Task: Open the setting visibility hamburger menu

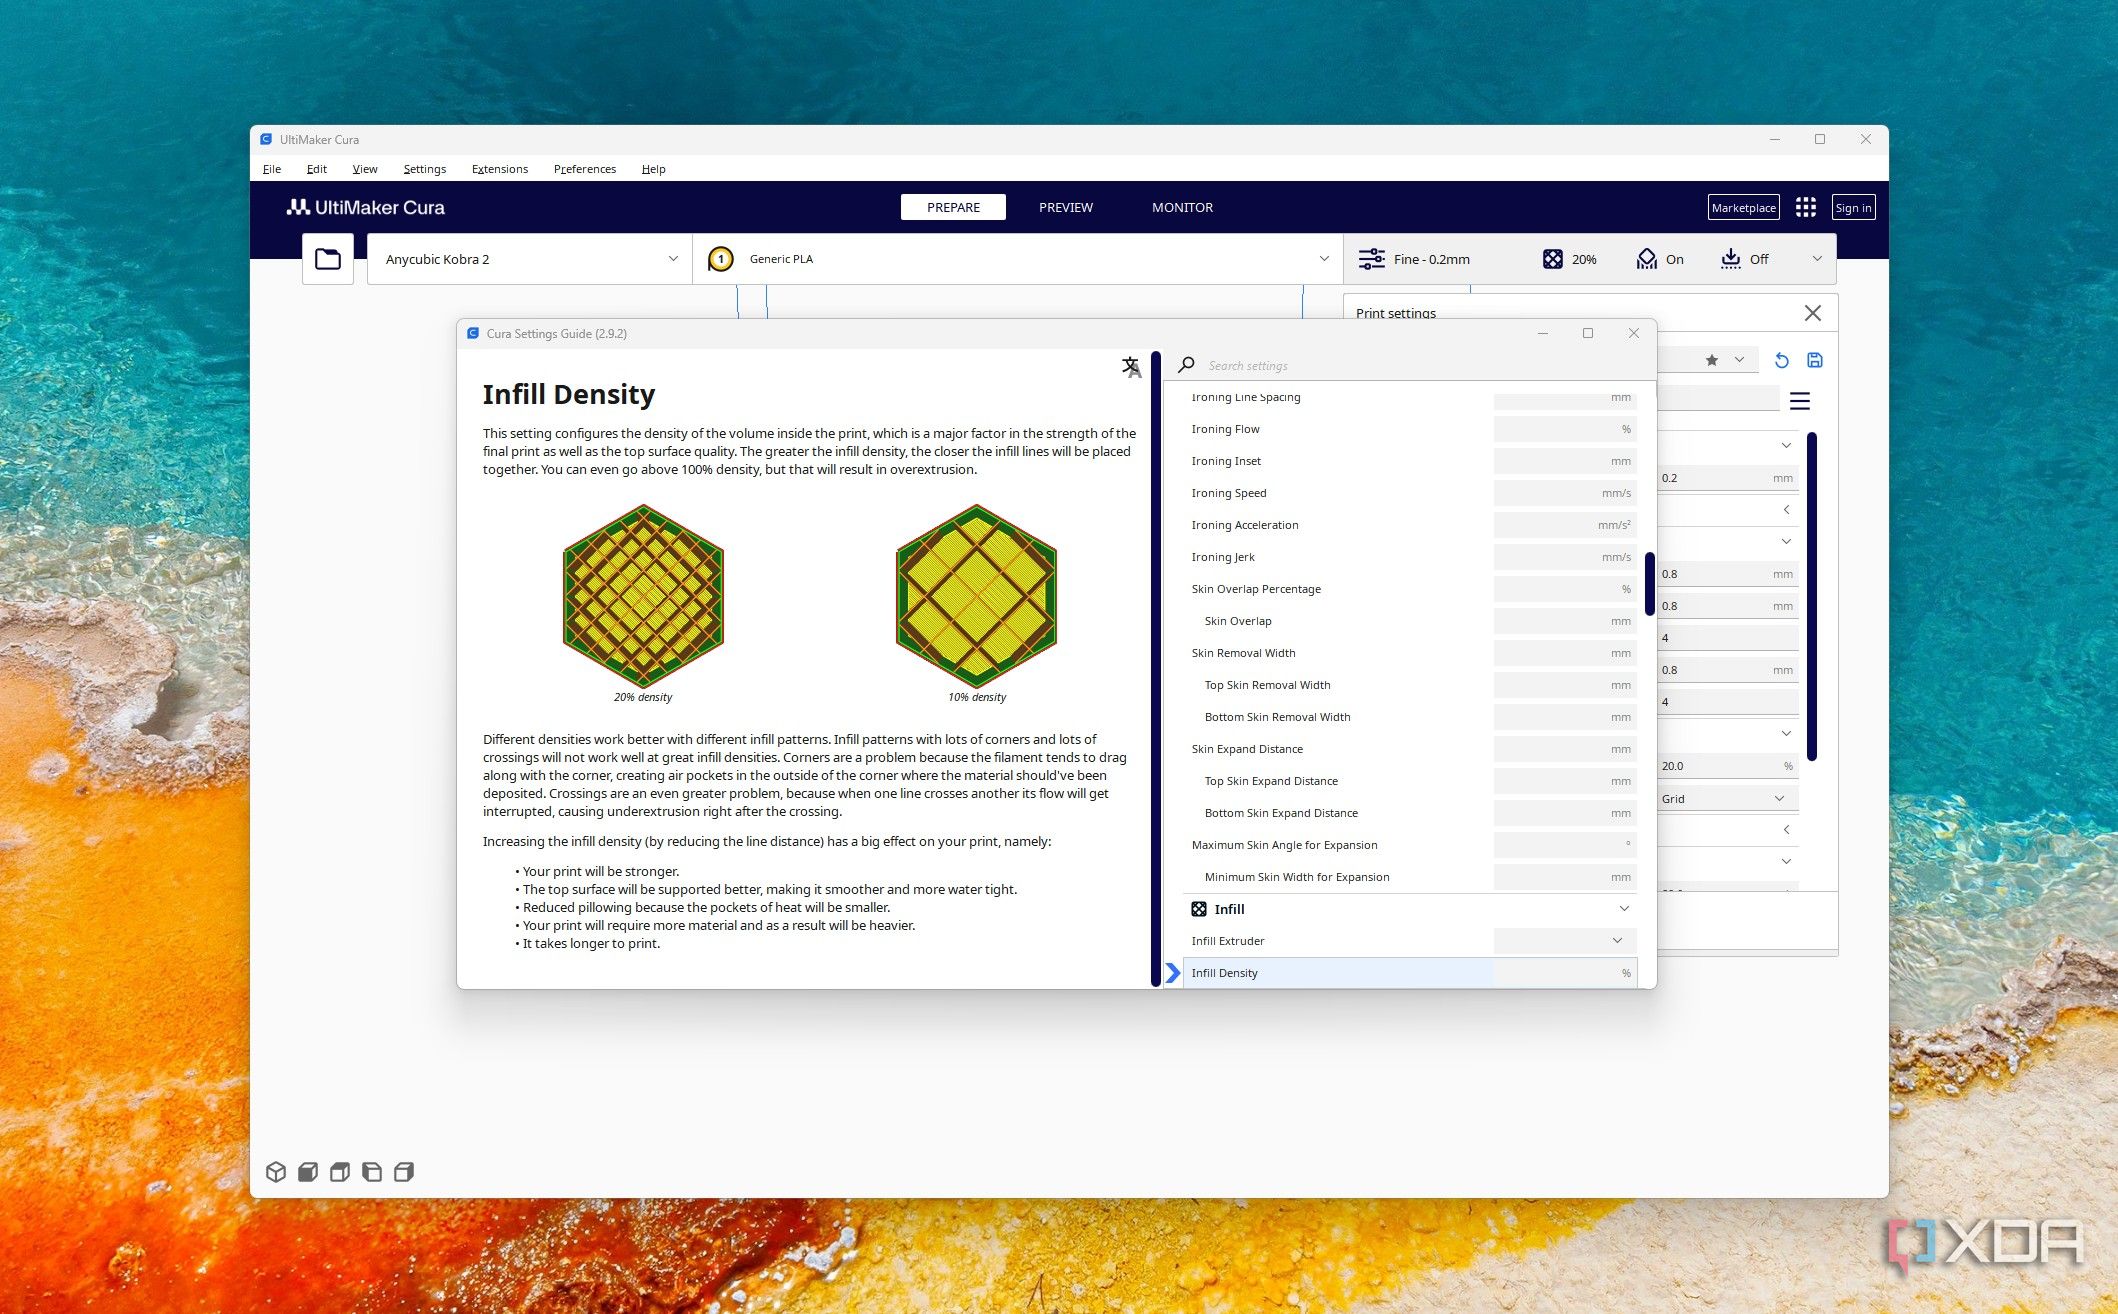Action: pyautogui.click(x=1800, y=401)
